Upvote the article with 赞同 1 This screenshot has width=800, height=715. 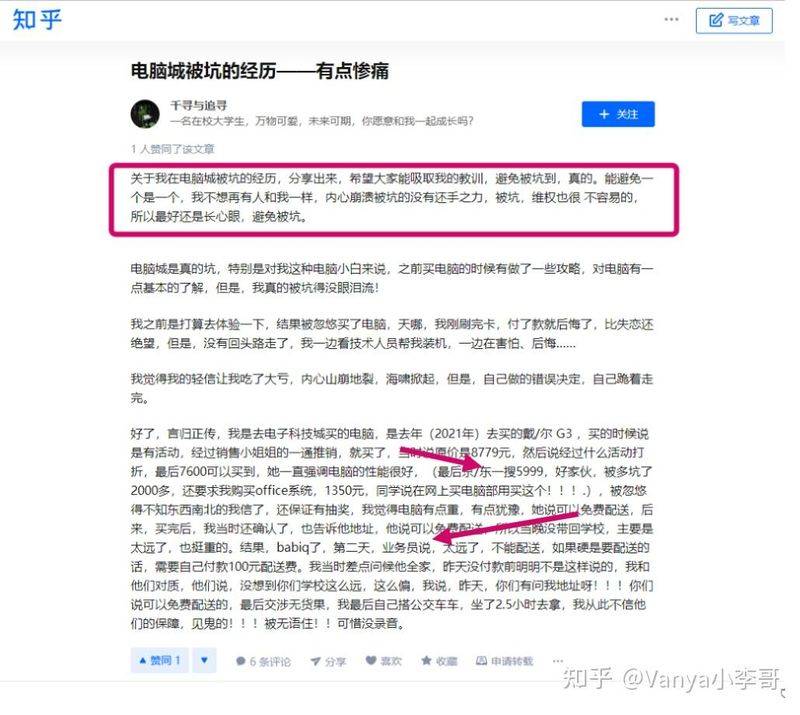coord(160,660)
